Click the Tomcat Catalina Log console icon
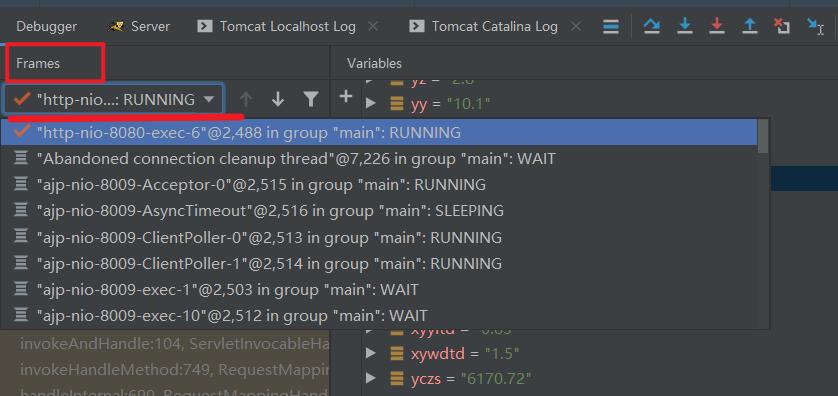838x396 pixels. click(416, 26)
